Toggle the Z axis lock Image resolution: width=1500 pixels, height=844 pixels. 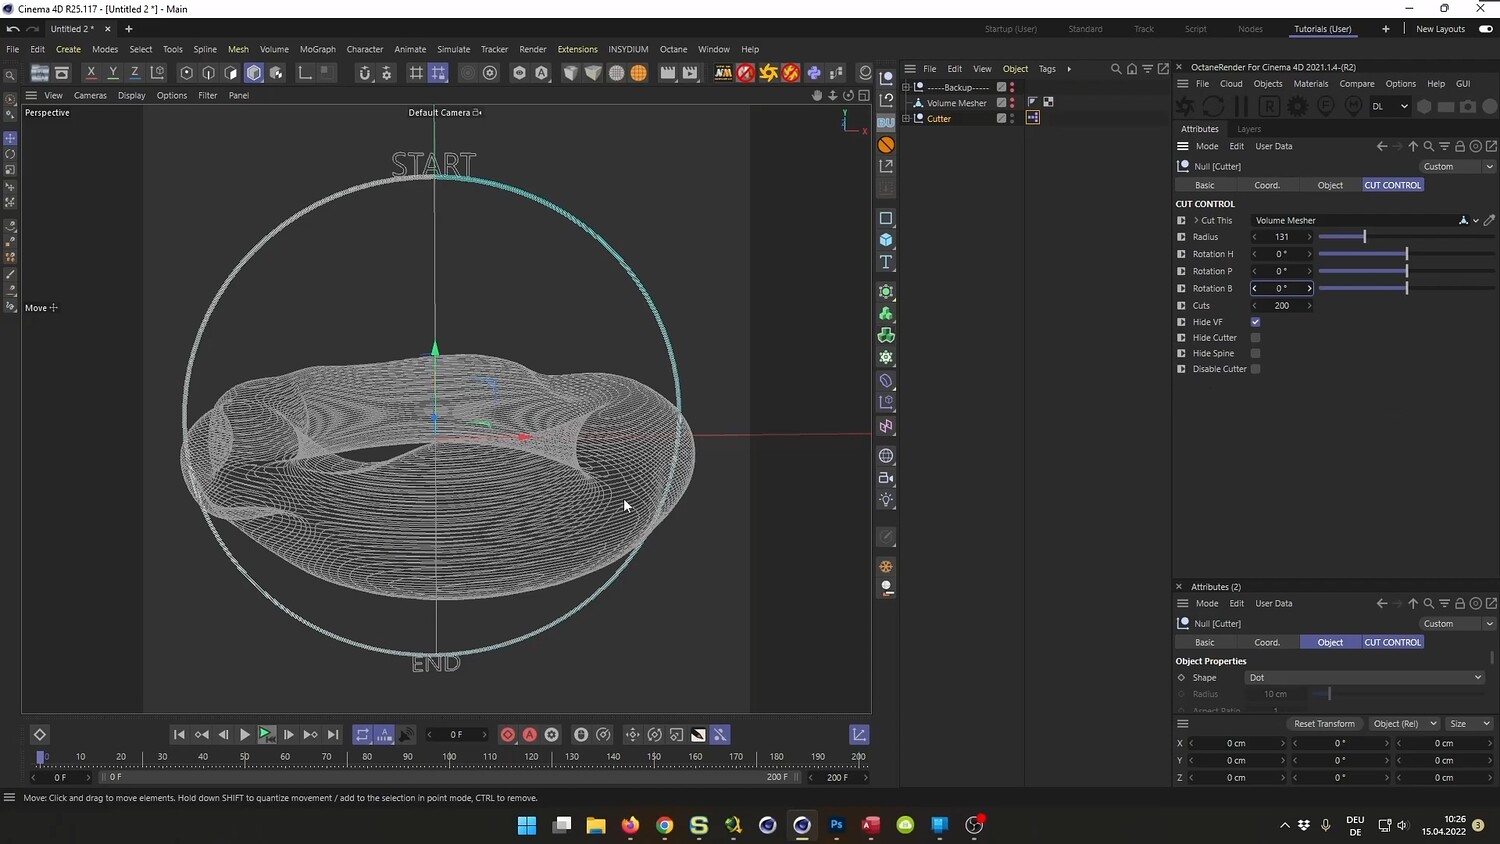pos(135,72)
